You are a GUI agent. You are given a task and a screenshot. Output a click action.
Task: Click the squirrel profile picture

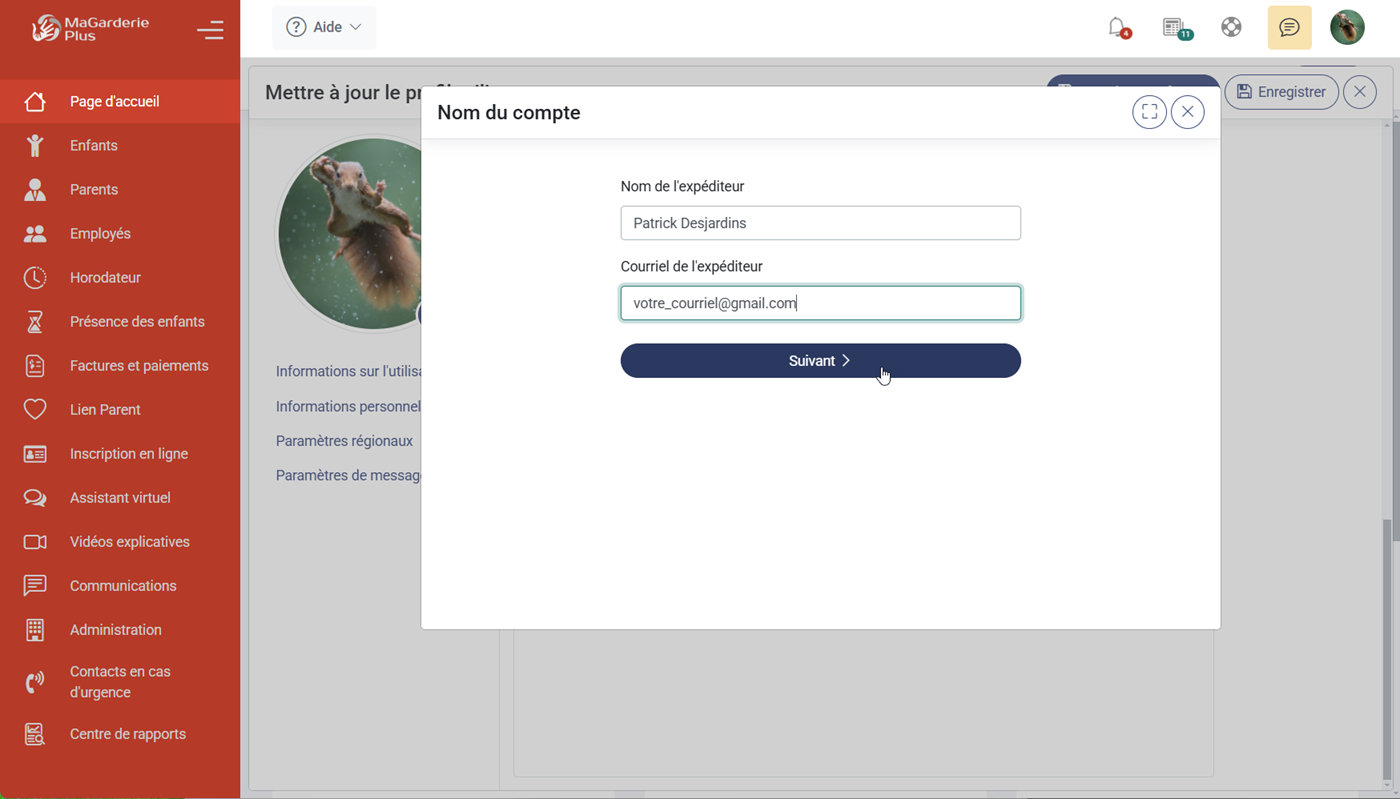[350, 233]
